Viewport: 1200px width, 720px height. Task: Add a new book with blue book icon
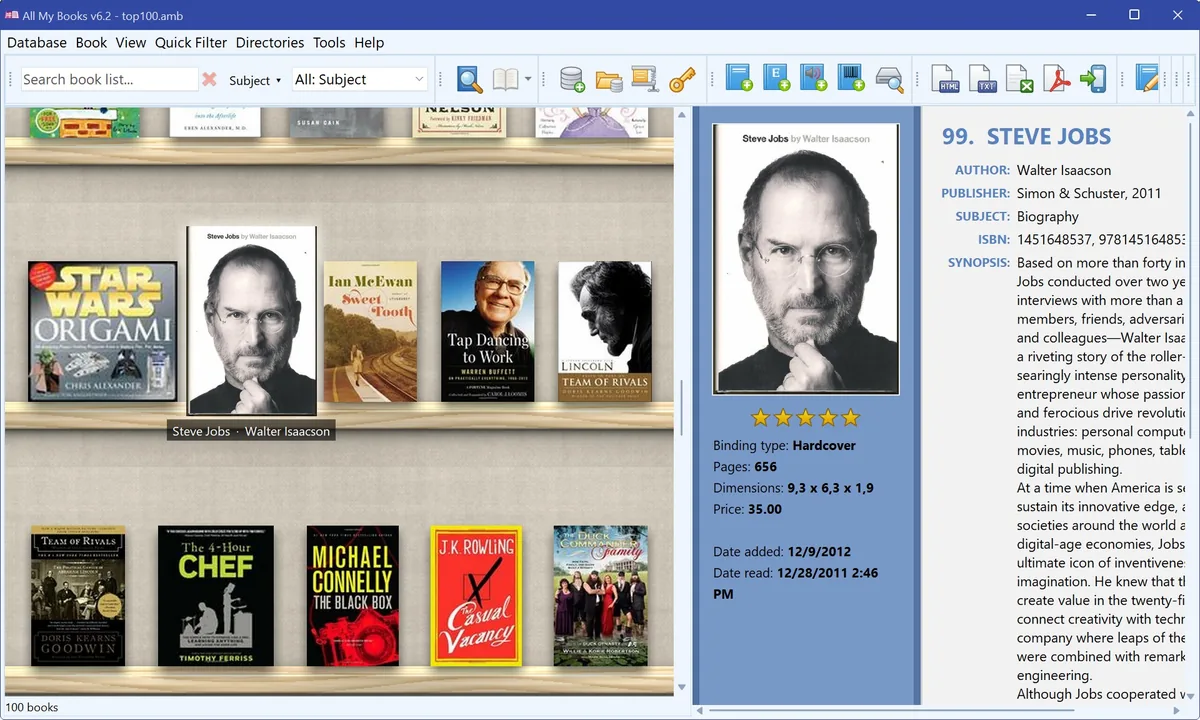pyautogui.click(x=739, y=79)
